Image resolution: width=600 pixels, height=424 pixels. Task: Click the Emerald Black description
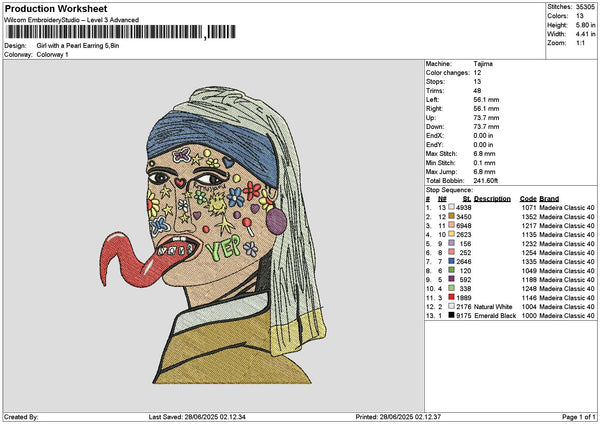tap(495, 316)
